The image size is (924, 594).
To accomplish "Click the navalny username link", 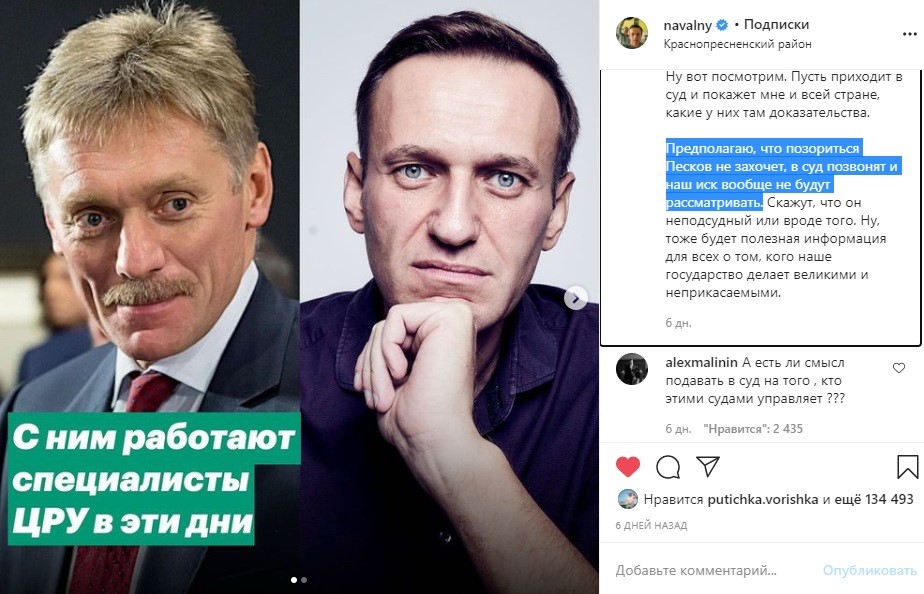I will pyautogui.click(x=688, y=25).
